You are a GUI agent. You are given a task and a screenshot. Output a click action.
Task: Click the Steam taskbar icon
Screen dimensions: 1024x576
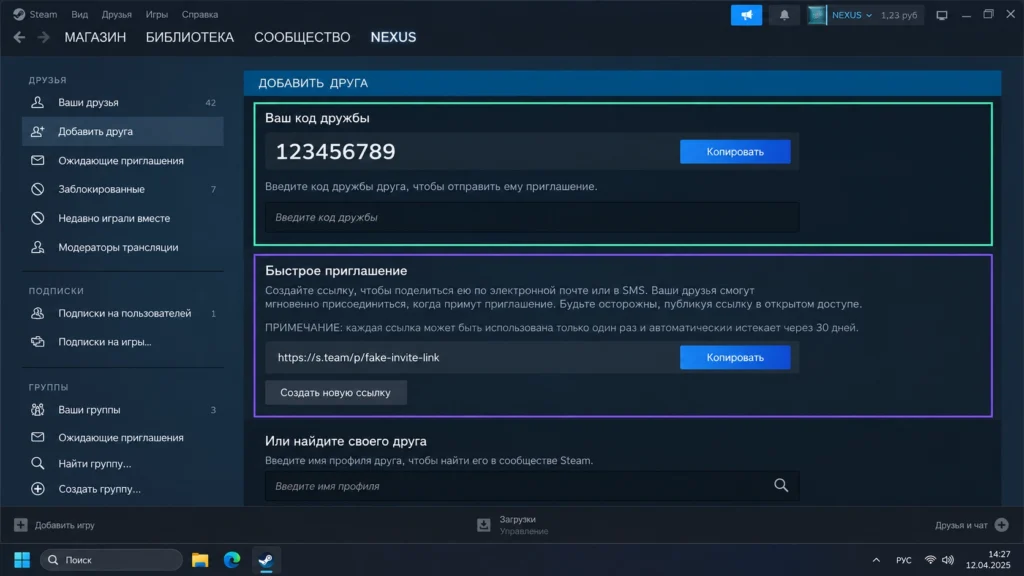[x=266, y=560]
